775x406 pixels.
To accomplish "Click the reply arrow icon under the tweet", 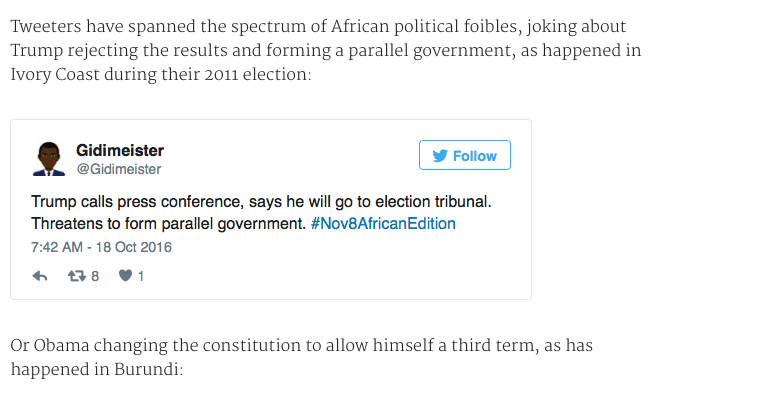I will 40,276.
